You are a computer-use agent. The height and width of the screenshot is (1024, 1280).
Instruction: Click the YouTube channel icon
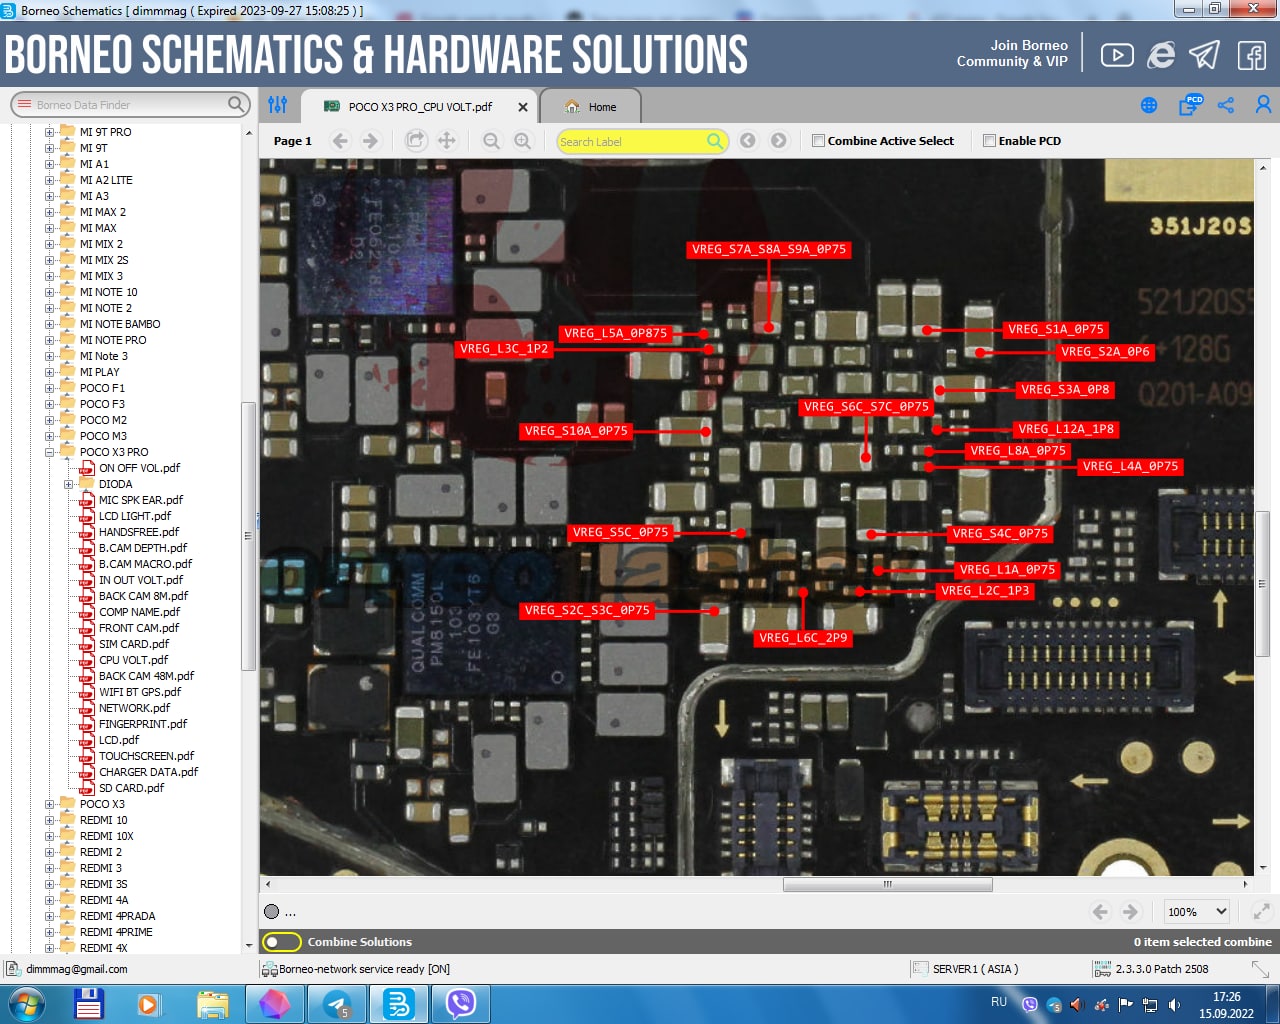tap(1117, 55)
